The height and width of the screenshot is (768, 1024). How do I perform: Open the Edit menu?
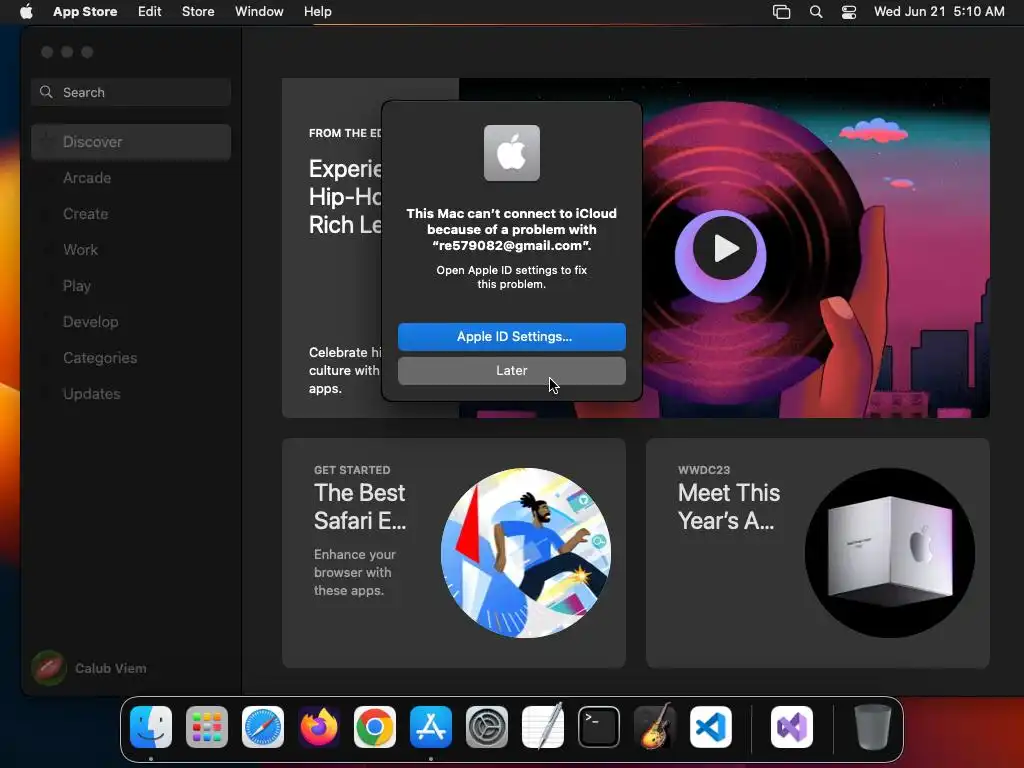tap(150, 11)
